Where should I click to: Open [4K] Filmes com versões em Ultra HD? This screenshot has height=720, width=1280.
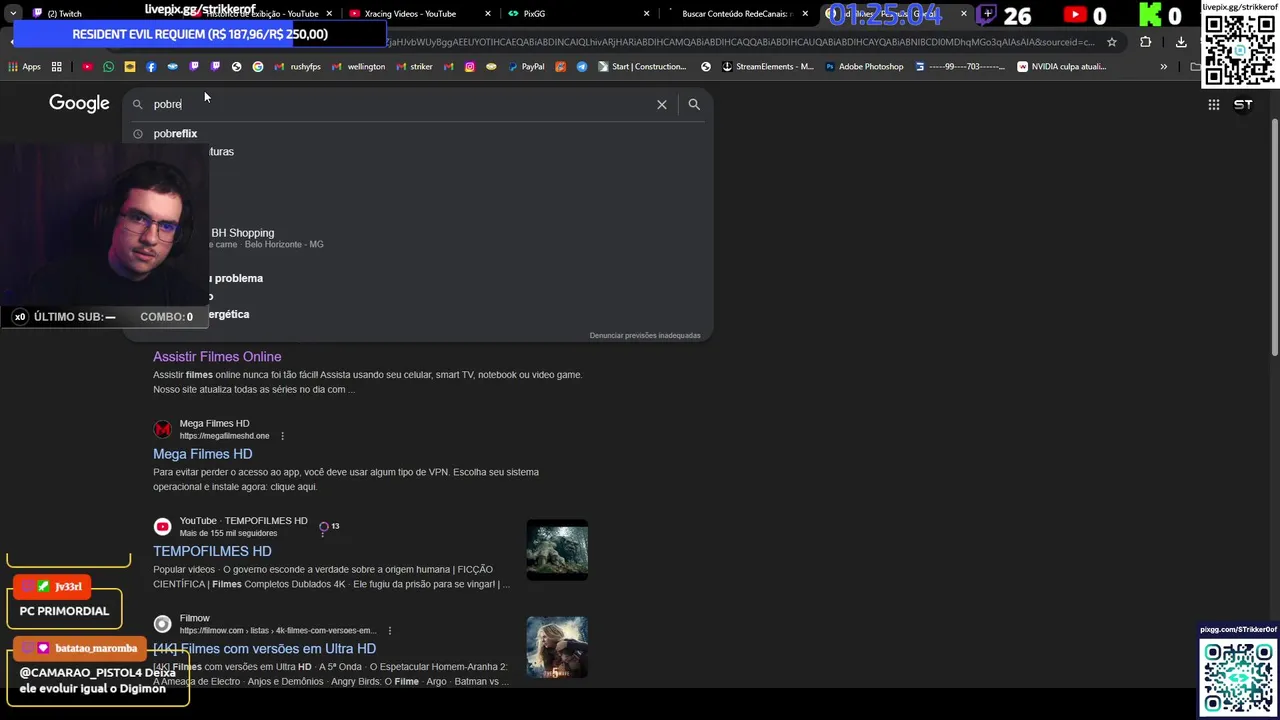click(264, 649)
